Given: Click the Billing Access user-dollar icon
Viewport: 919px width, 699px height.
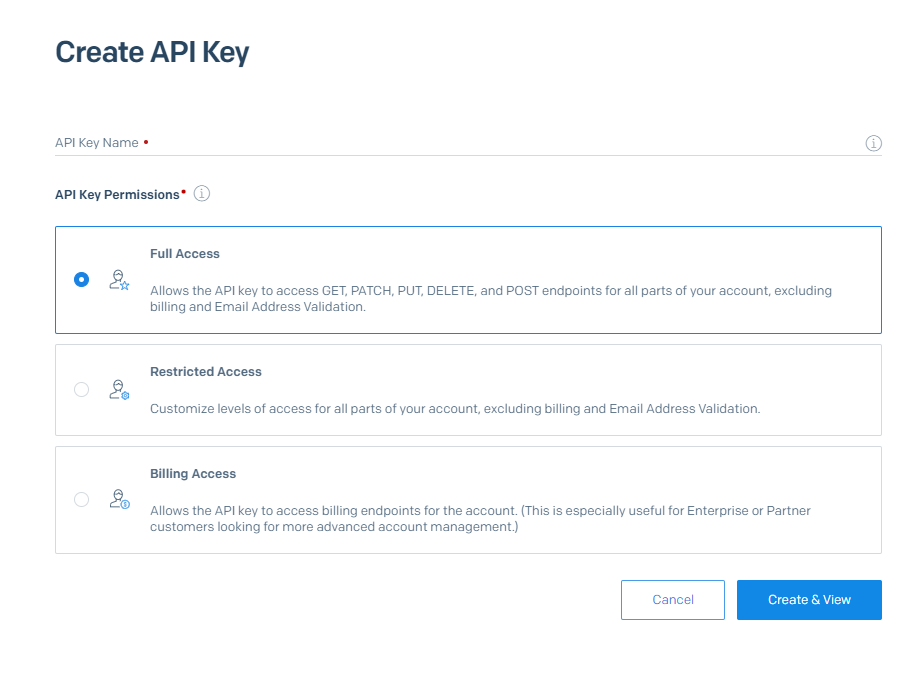Looking at the screenshot, I should [119, 500].
